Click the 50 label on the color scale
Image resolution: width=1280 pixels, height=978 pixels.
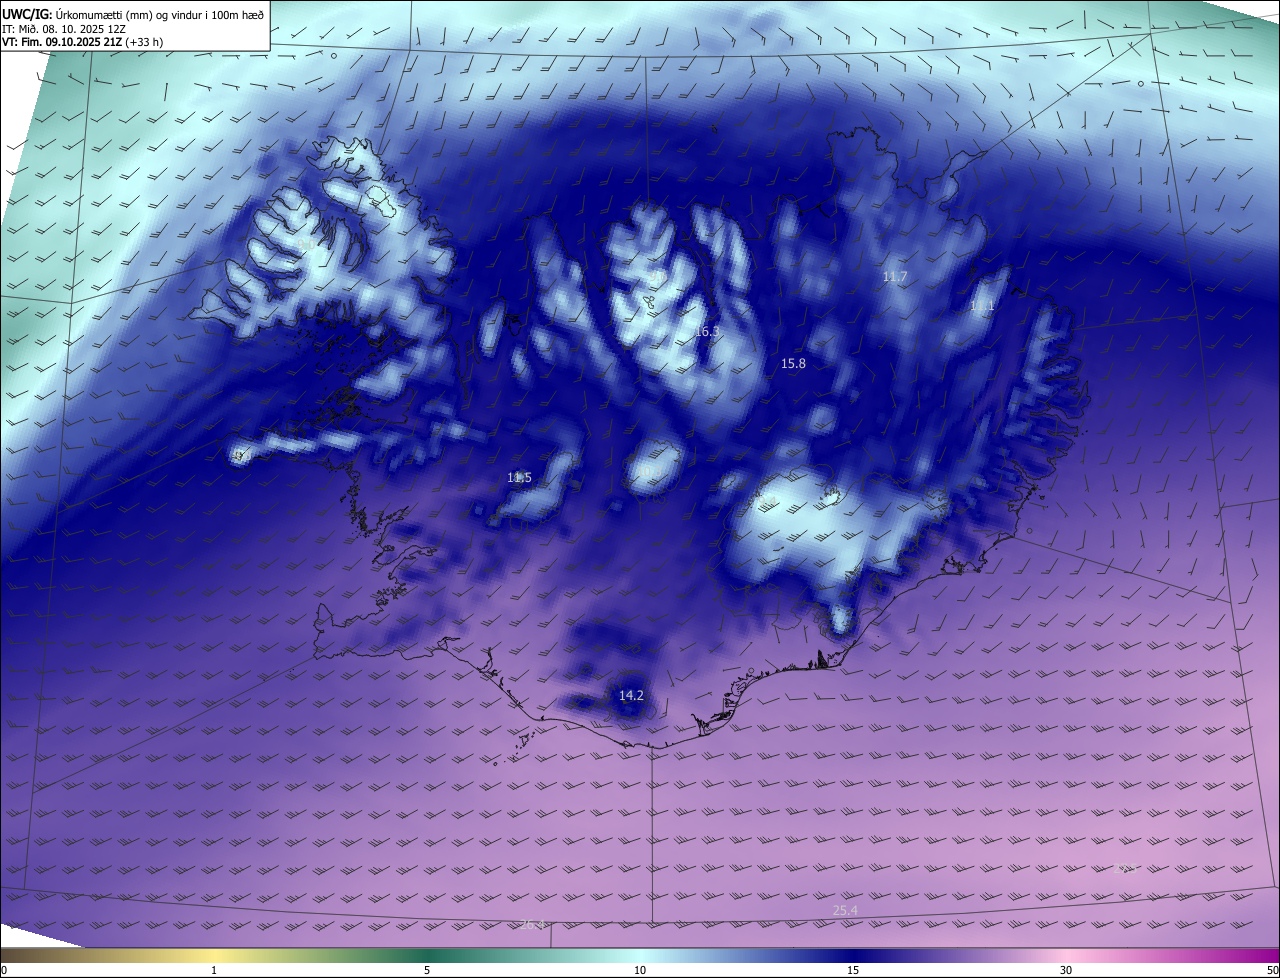[1272, 970]
